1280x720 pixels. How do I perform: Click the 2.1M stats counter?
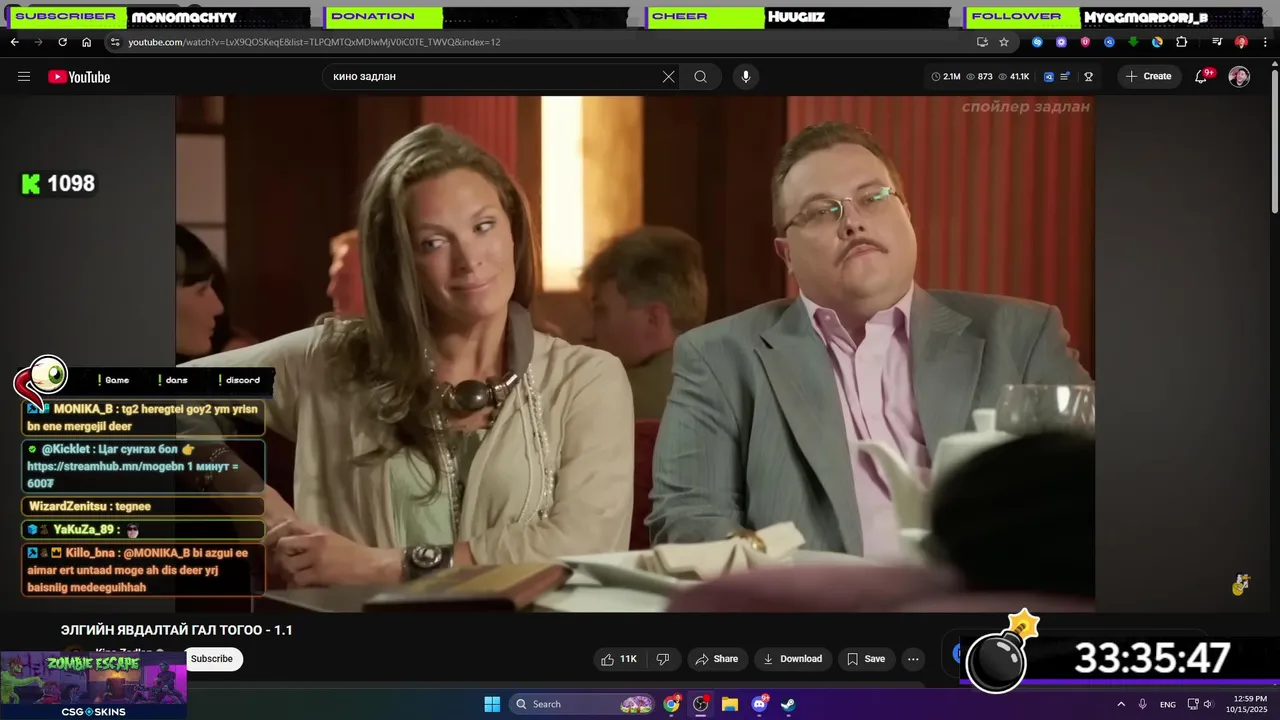946,77
